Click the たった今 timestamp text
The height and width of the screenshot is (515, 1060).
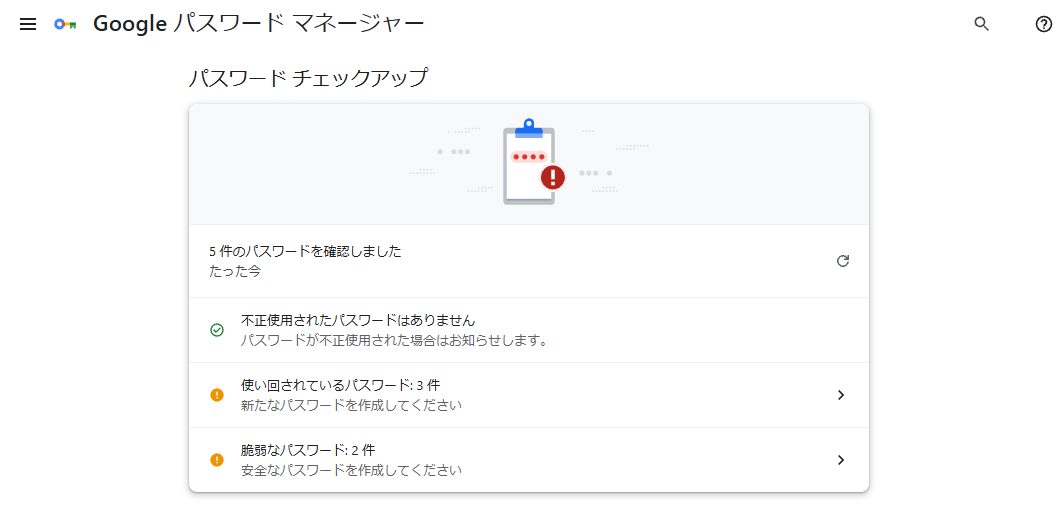(x=235, y=272)
